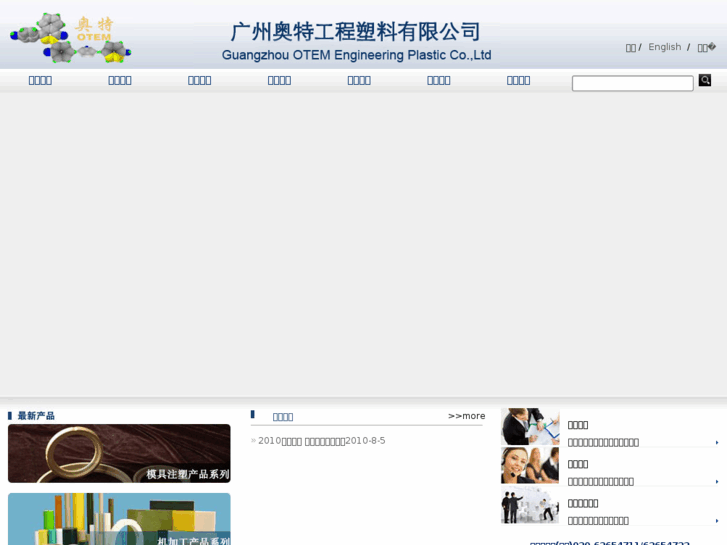Open the navigation item nearest the search box
727x545 pixels.
click(x=518, y=81)
